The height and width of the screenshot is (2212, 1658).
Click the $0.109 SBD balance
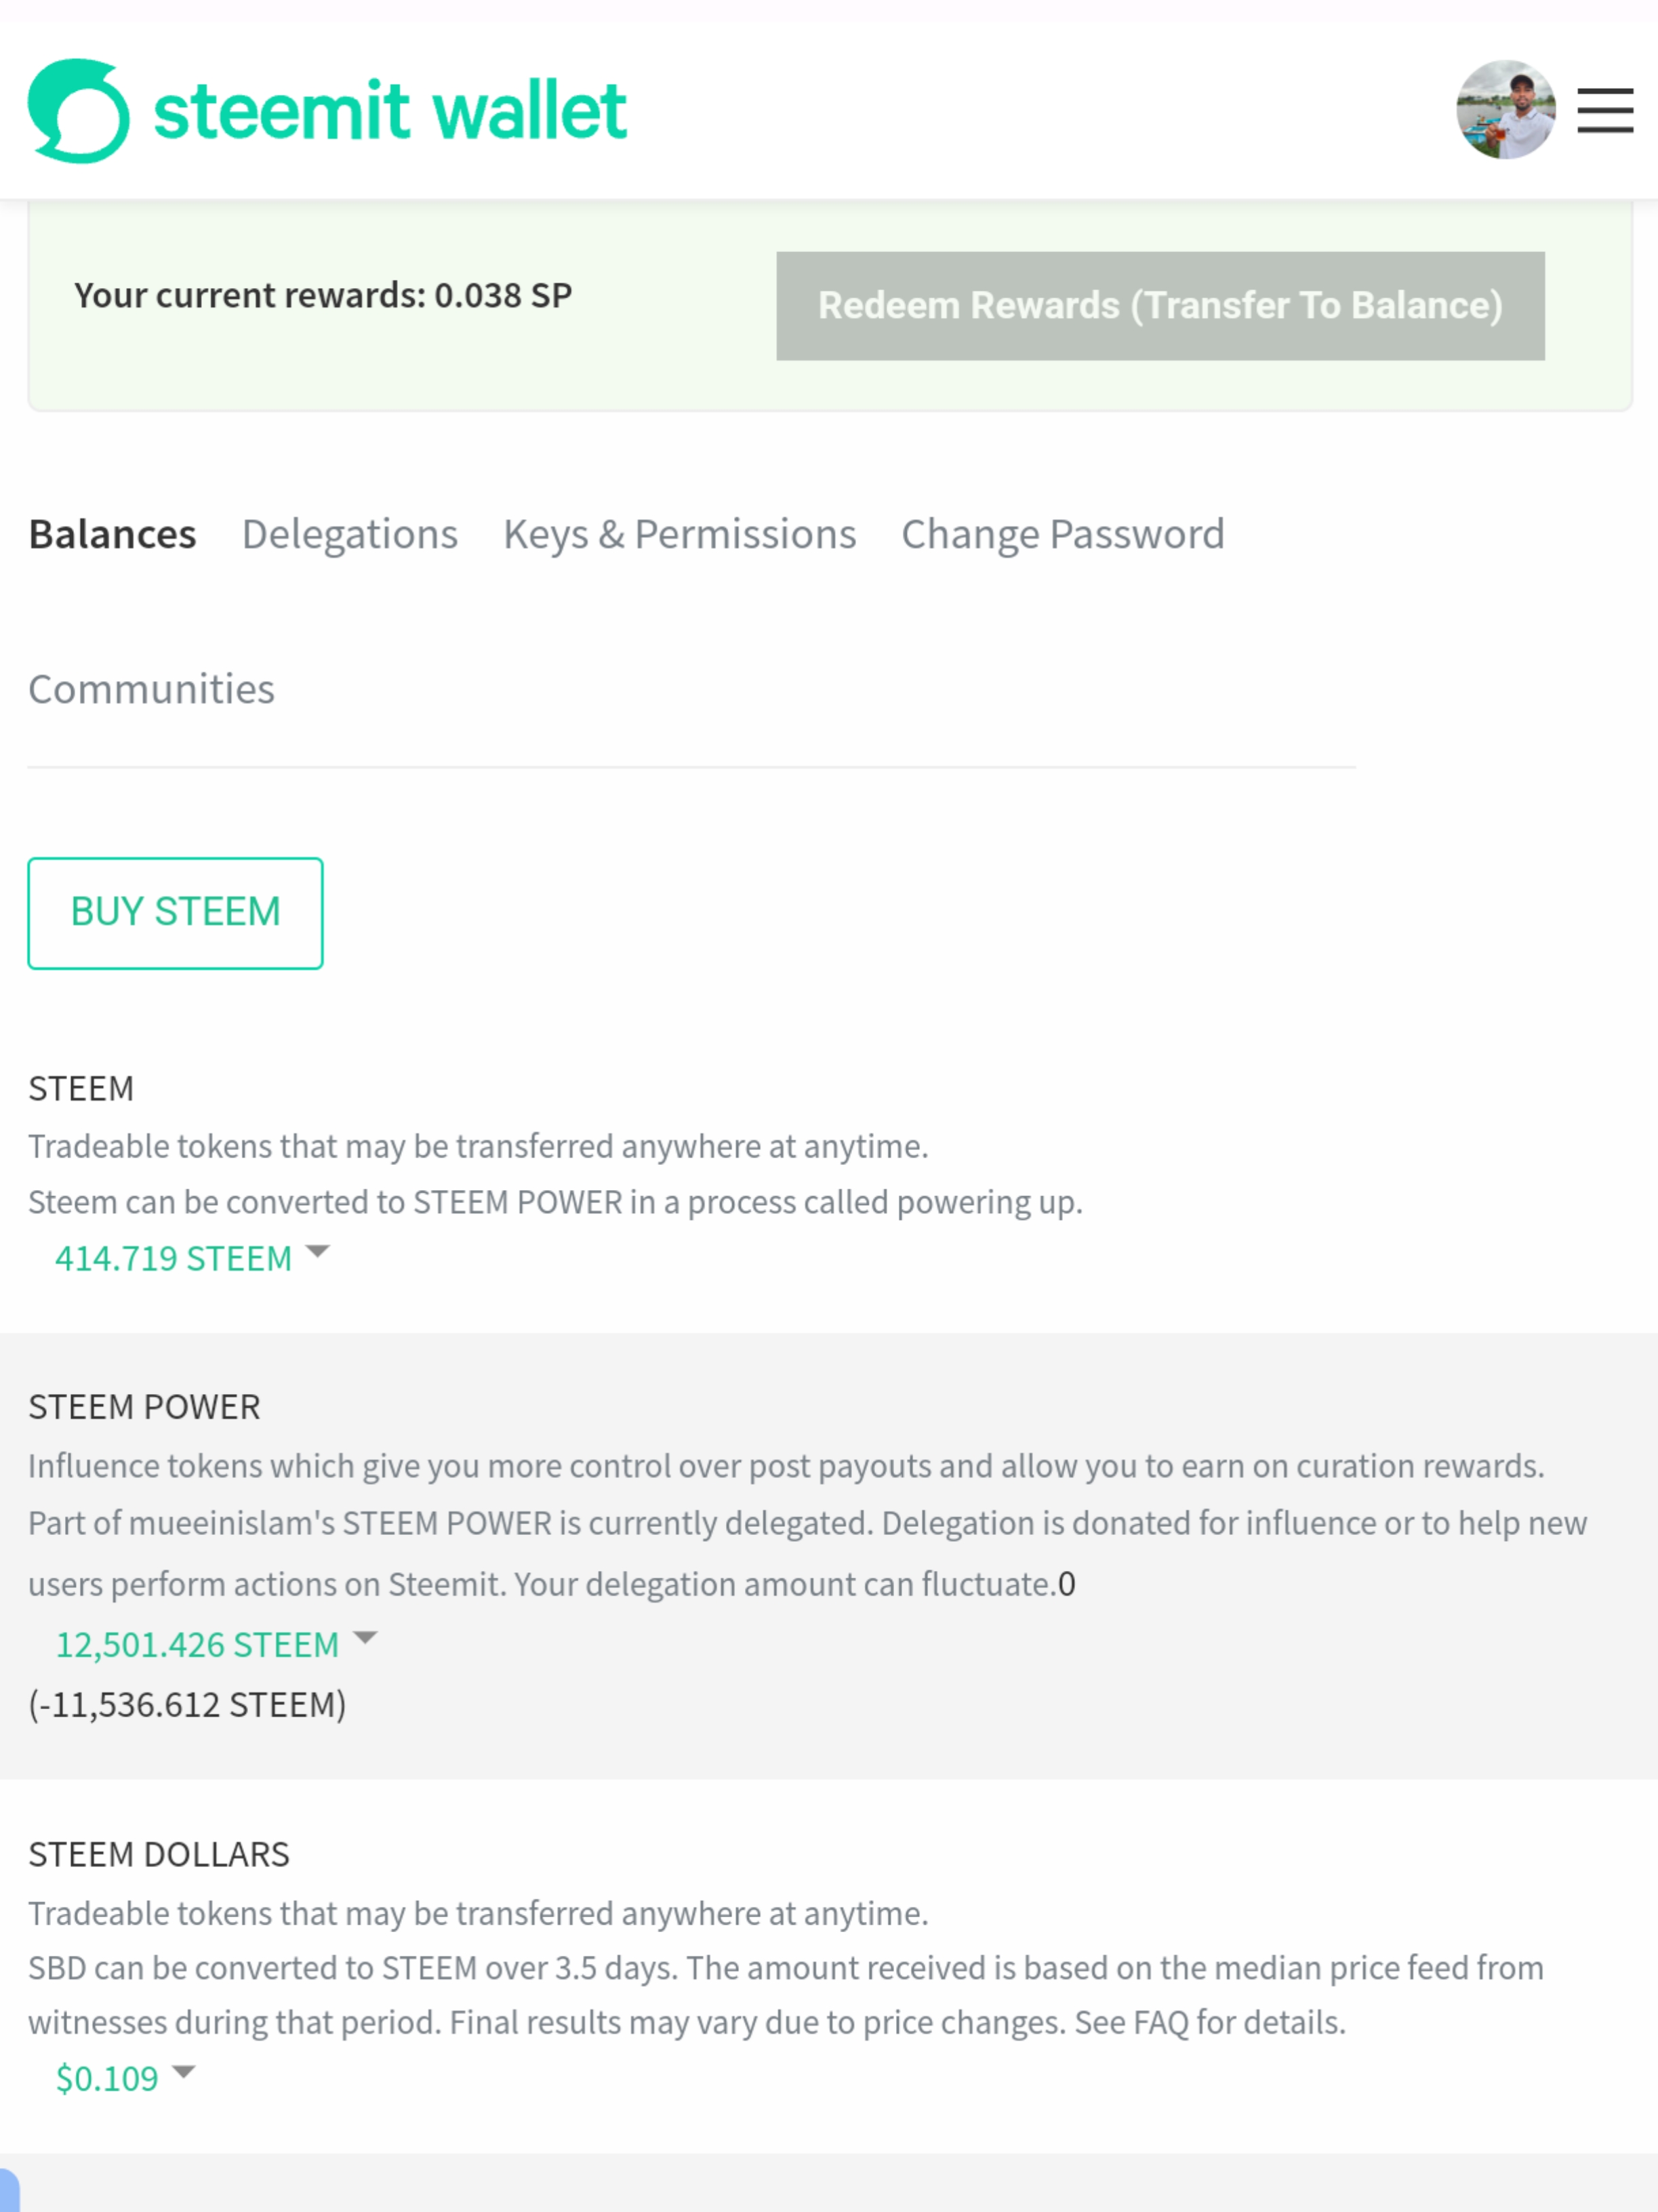pyautogui.click(x=107, y=2079)
